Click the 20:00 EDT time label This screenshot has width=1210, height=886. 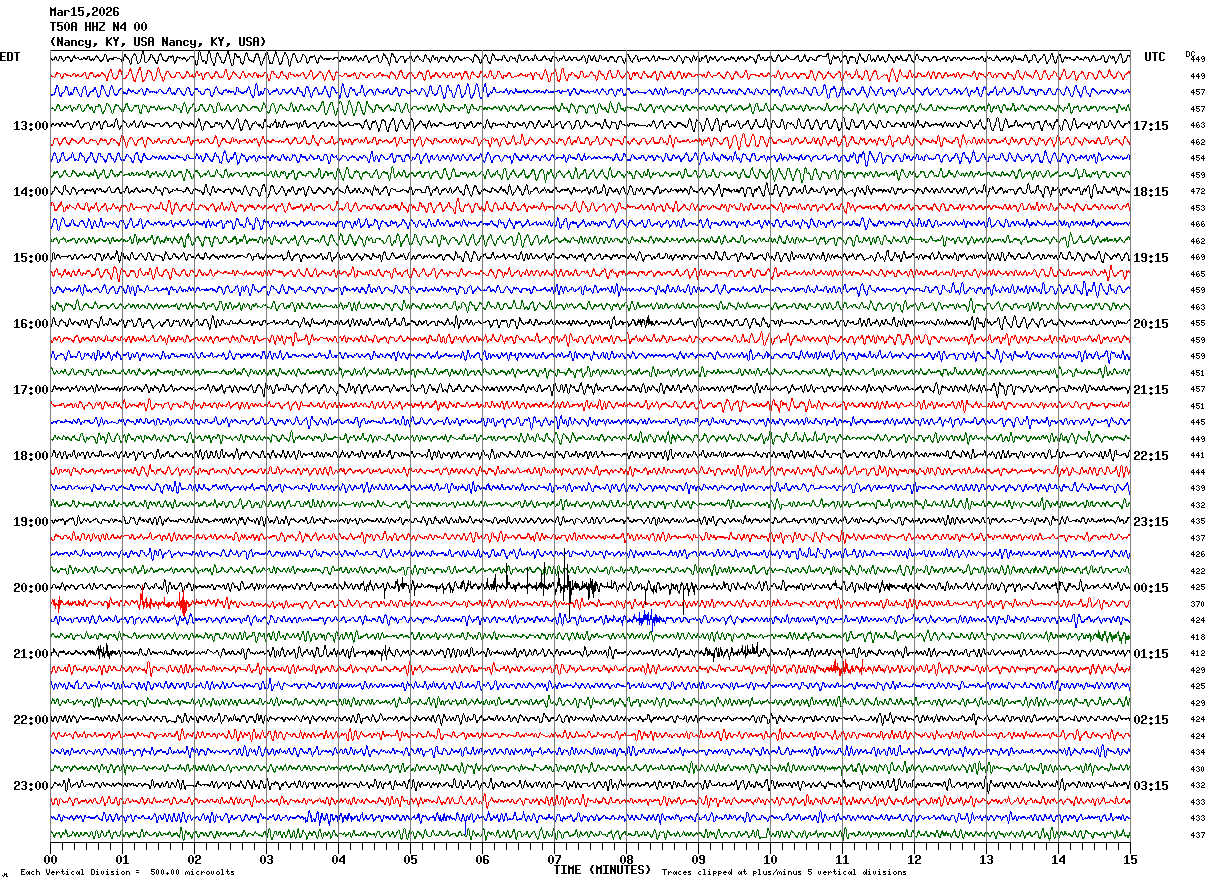click(x=30, y=588)
